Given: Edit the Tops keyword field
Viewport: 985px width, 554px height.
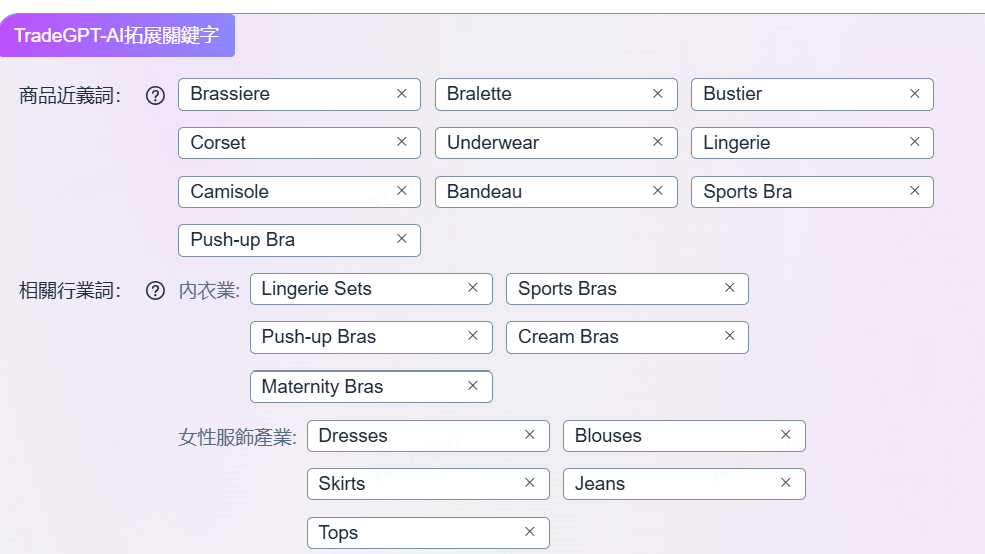Looking at the screenshot, I should point(428,533).
